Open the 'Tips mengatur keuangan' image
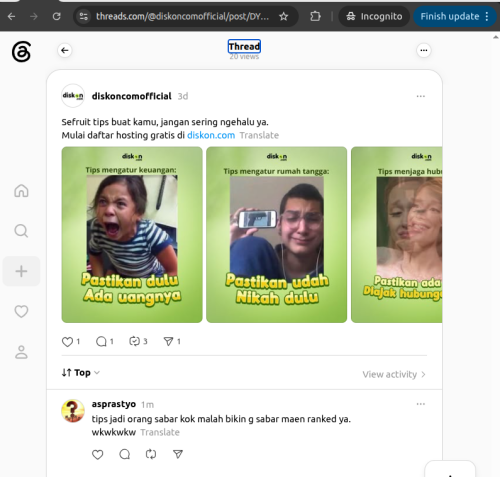The image size is (500, 477). (x=132, y=235)
